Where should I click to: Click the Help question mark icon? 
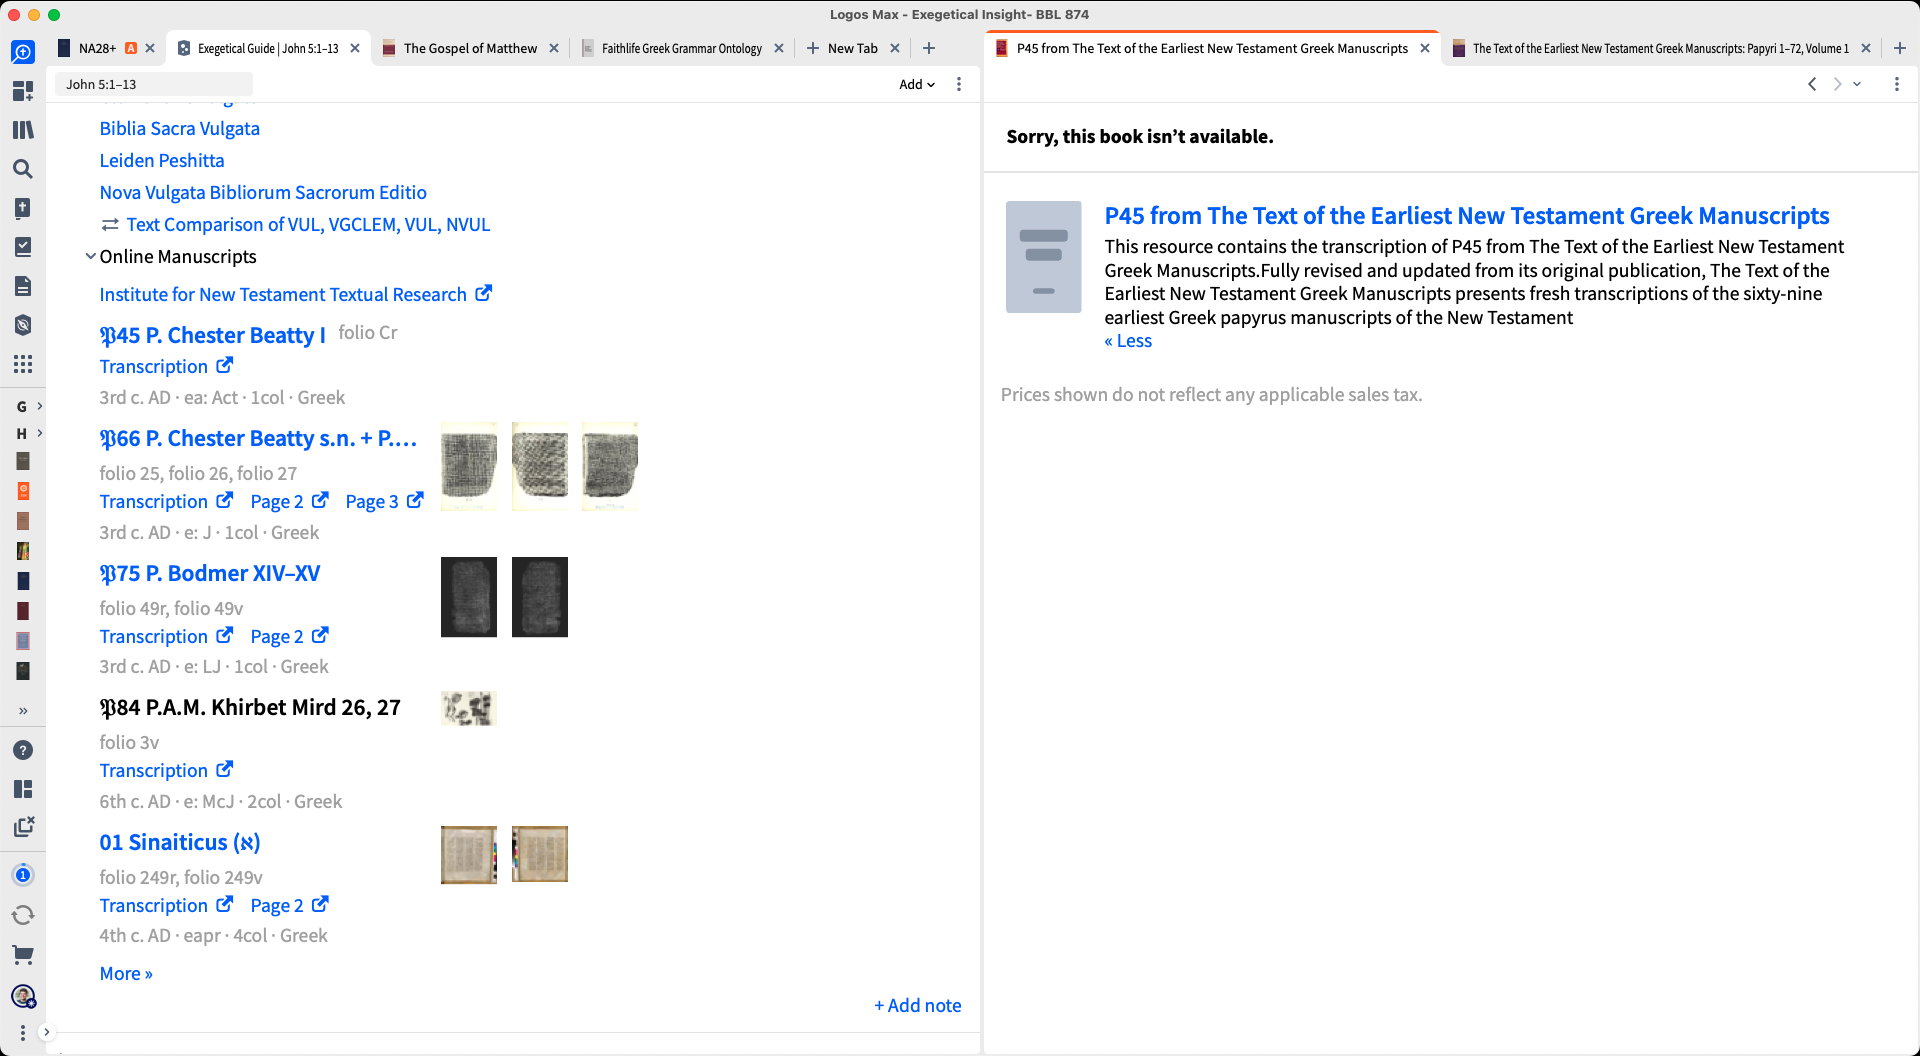tap(23, 750)
